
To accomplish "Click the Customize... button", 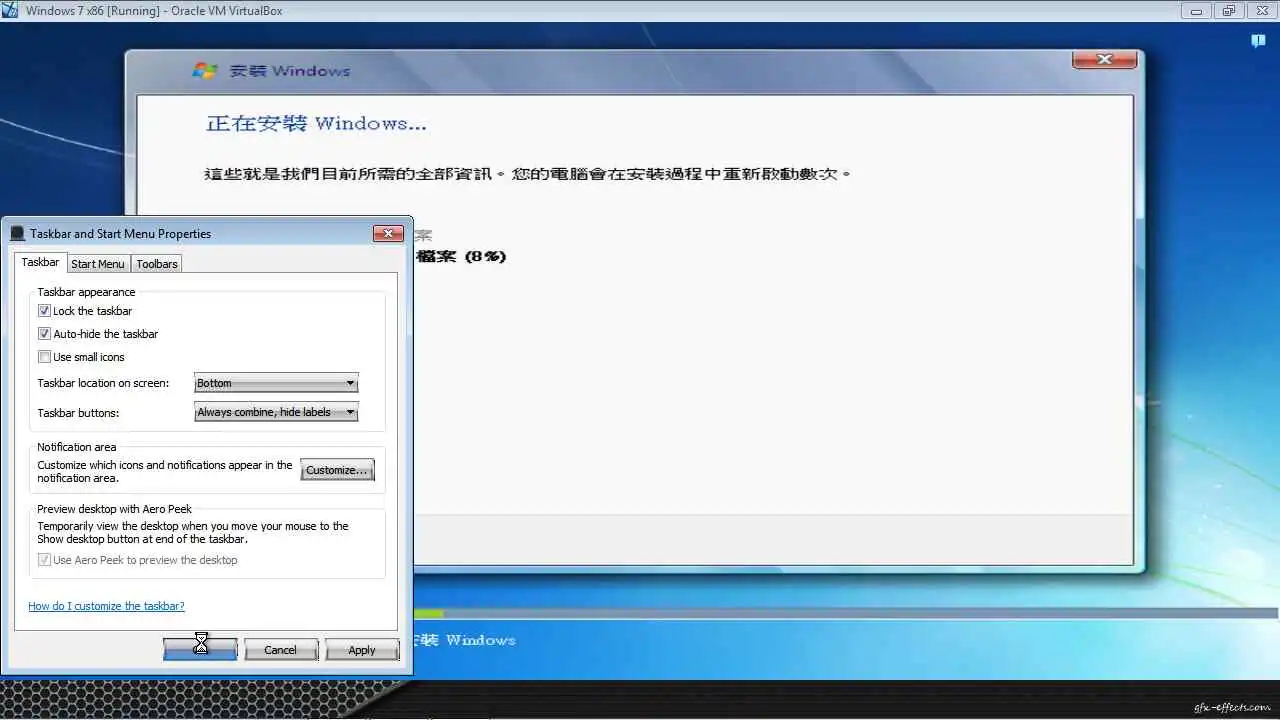I will tap(338, 470).
